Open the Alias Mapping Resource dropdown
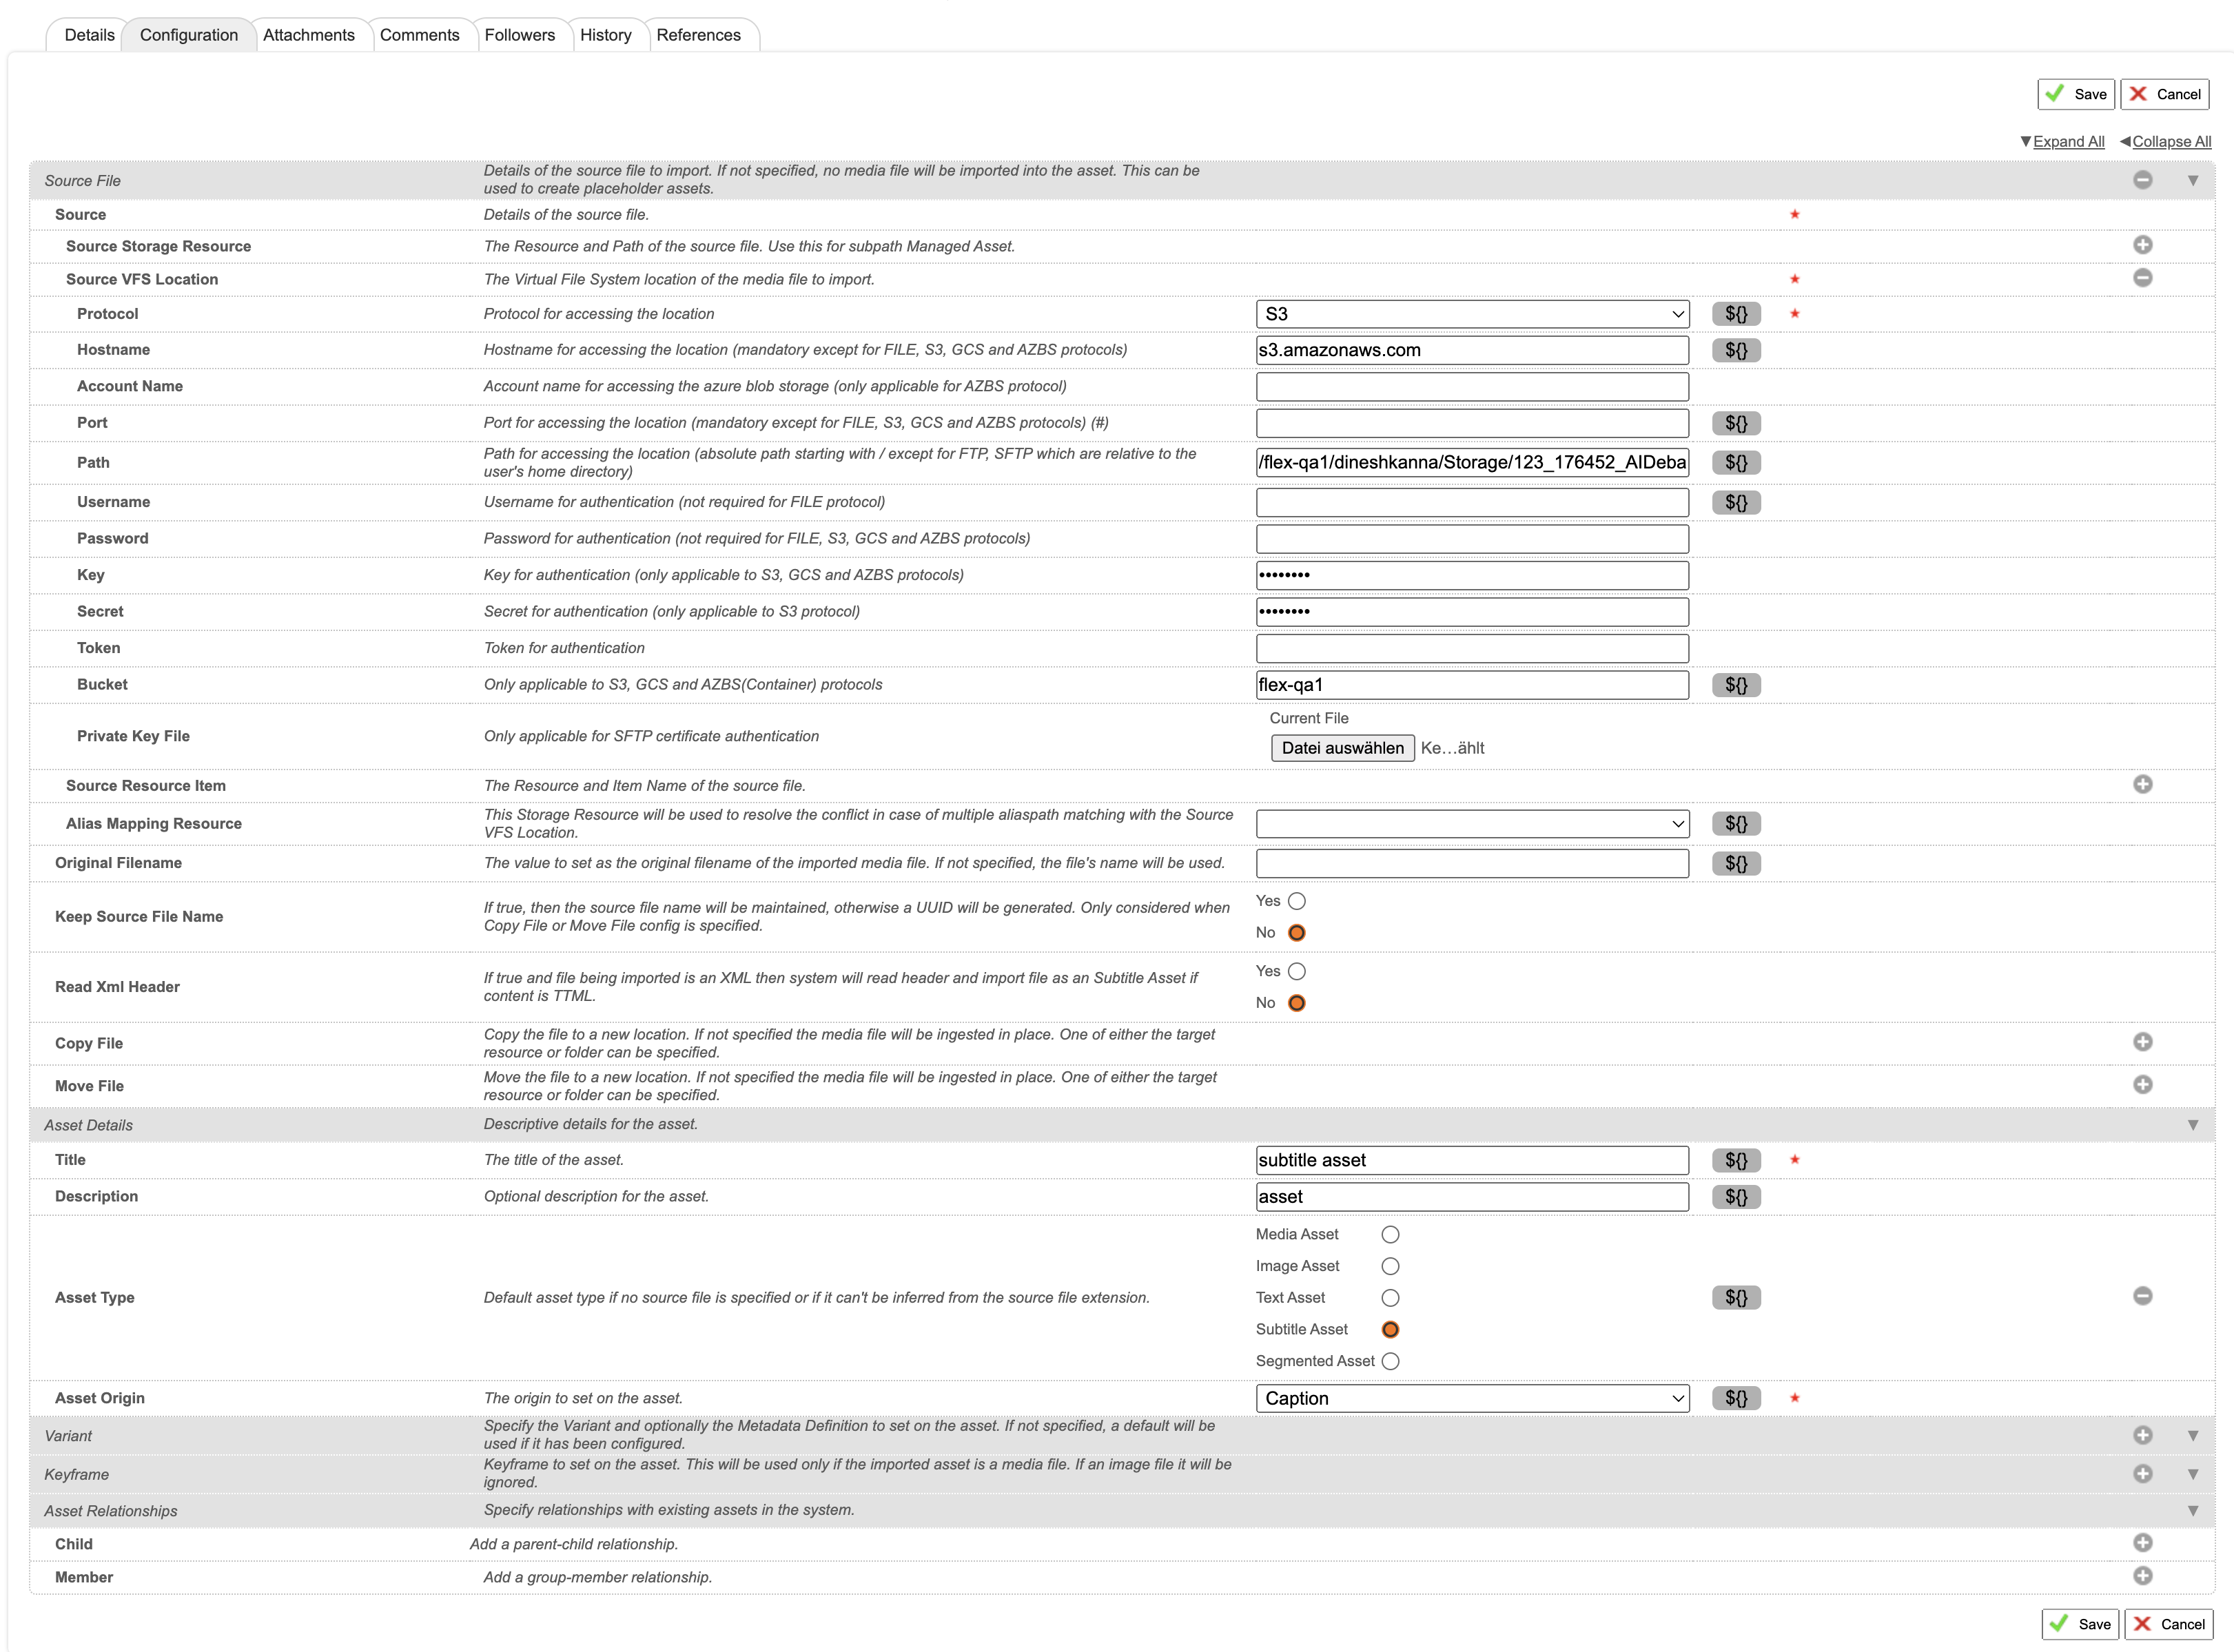The height and width of the screenshot is (1652, 2234). (1472, 824)
